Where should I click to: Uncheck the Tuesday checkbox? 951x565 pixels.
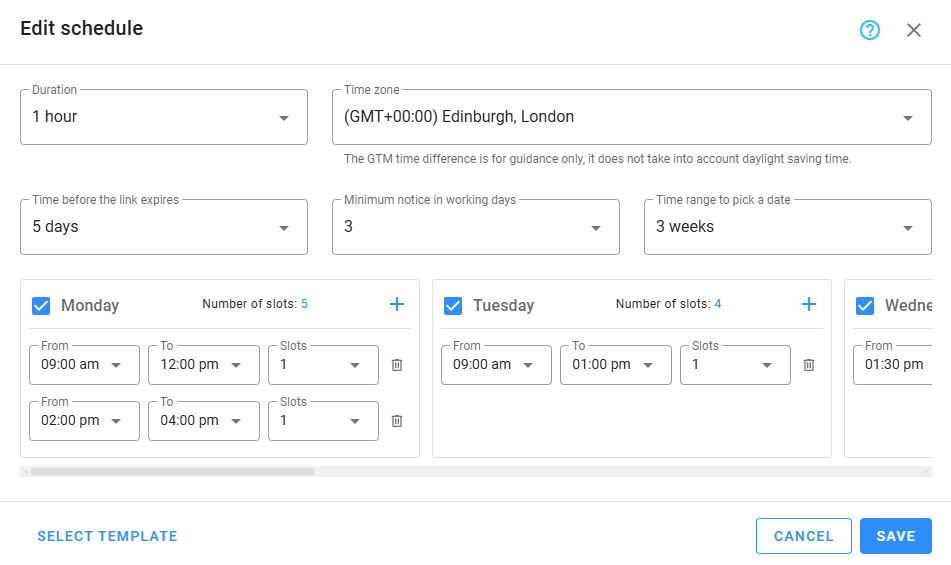tap(453, 305)
